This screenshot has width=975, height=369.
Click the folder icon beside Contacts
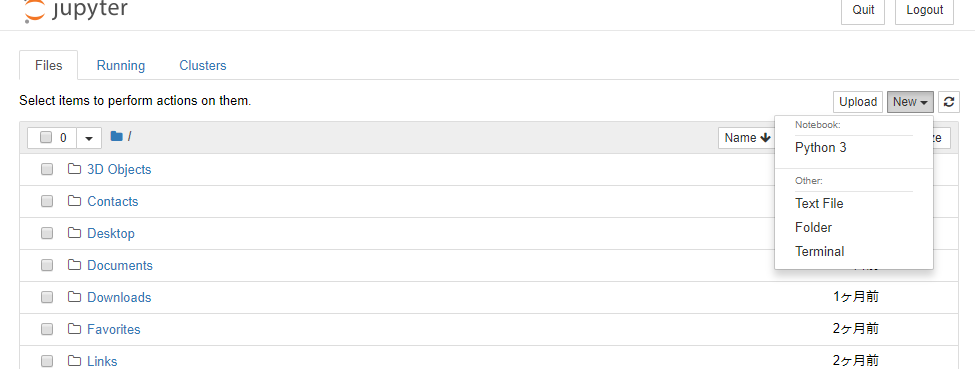tap(75, 201)
